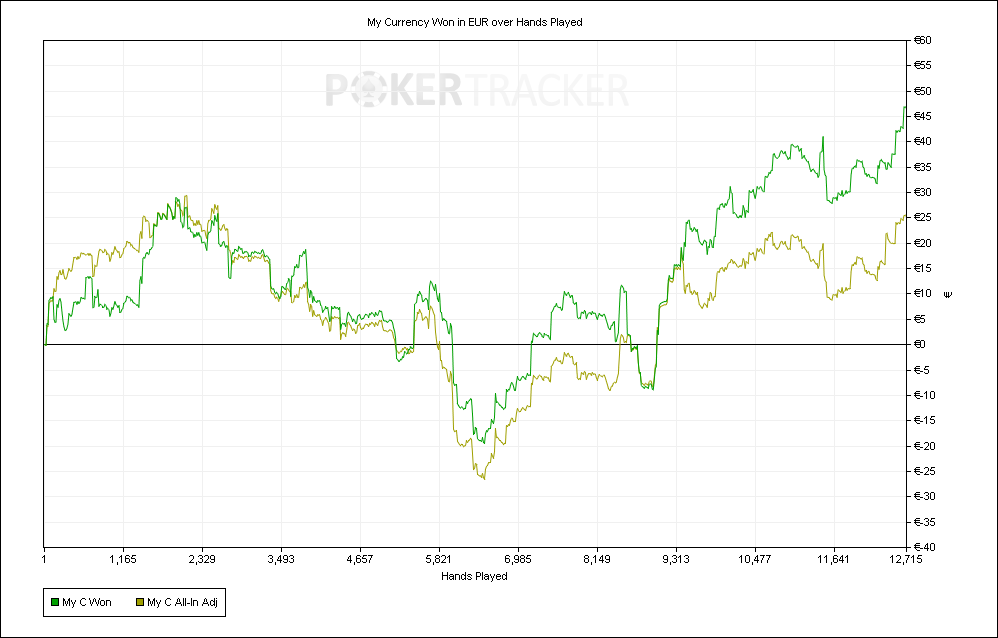Click the €5 y-axis label
998x638 pixels.
click(x=920, y=319)
